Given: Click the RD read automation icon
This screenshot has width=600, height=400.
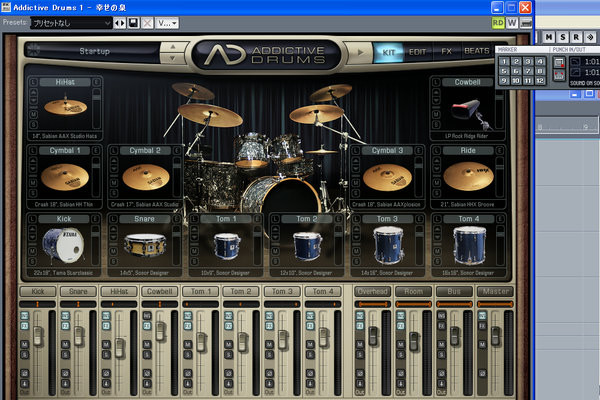Looking at the screenshot, I should tap(498, 23).
